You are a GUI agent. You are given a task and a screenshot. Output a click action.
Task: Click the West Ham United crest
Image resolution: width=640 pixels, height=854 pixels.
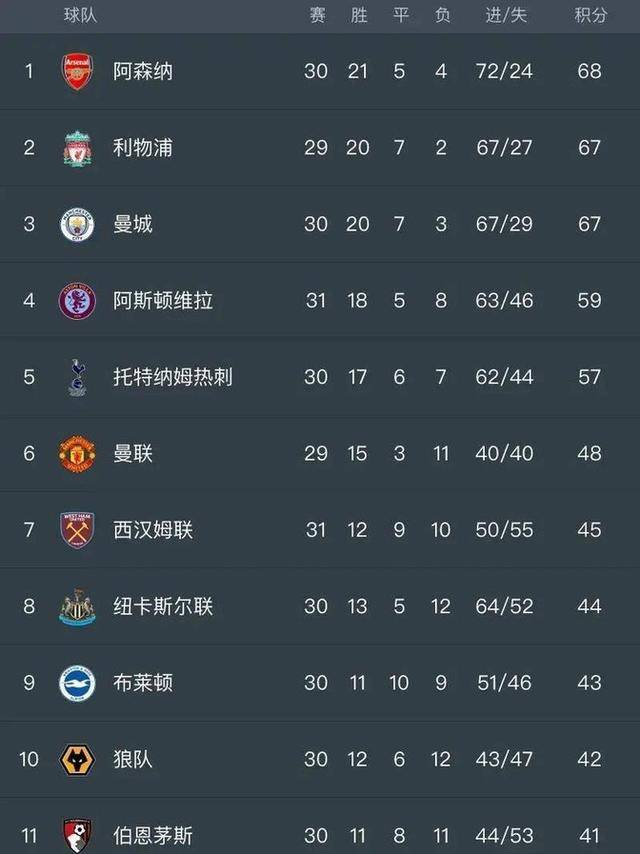point(77,530)
